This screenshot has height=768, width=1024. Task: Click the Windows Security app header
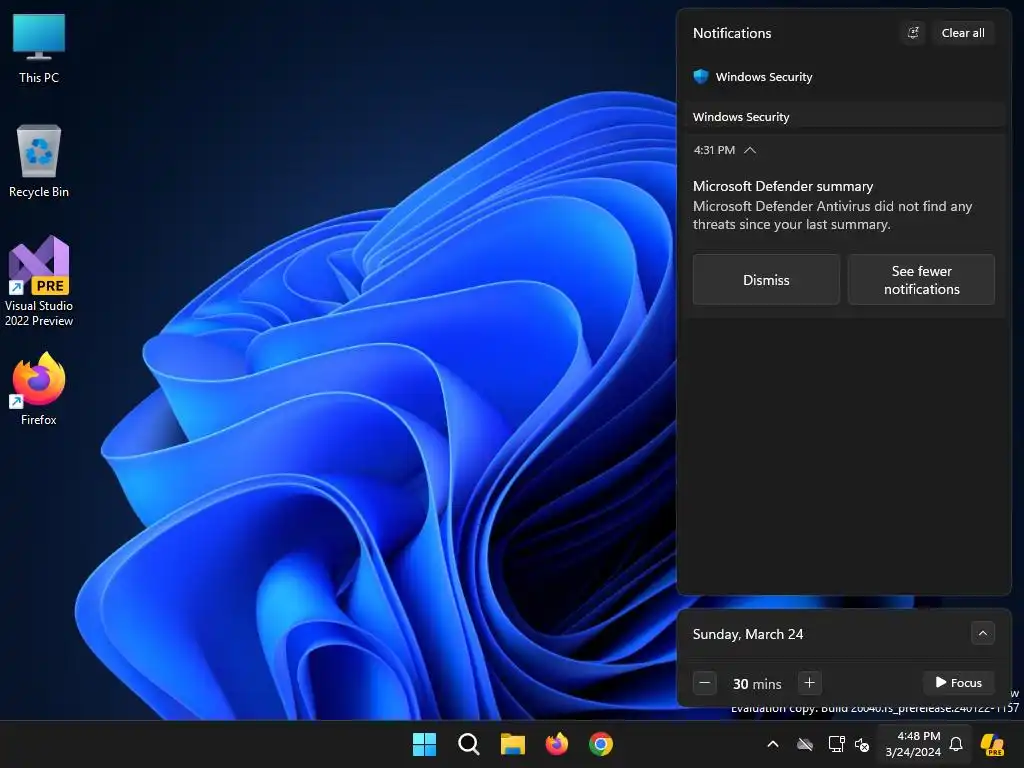click(764, 76)
